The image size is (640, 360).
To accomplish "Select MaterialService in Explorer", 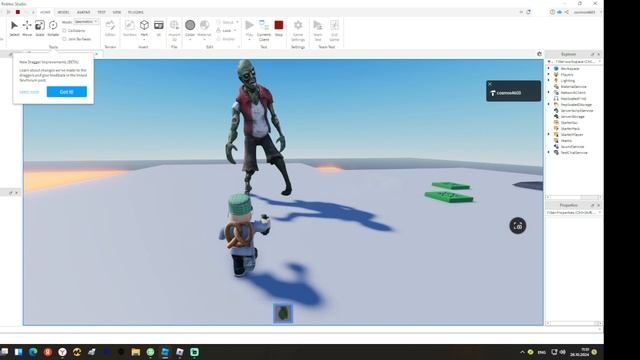I will pos(573,87).
